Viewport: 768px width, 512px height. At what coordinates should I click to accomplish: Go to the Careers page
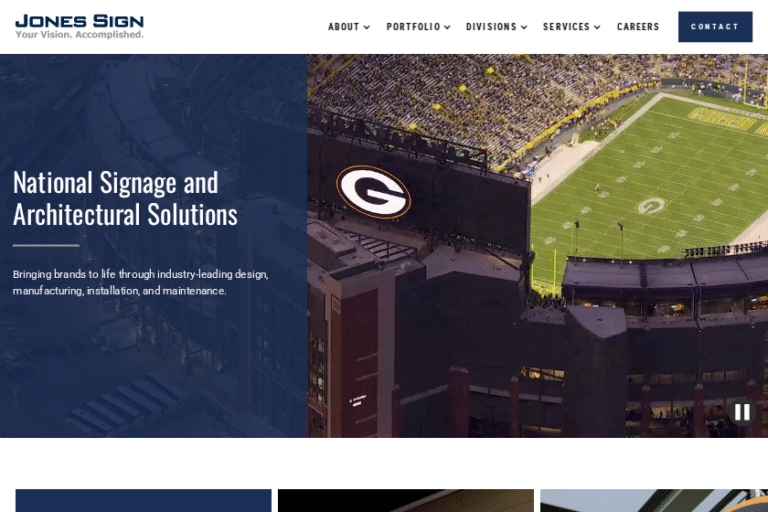coord(638,27)
